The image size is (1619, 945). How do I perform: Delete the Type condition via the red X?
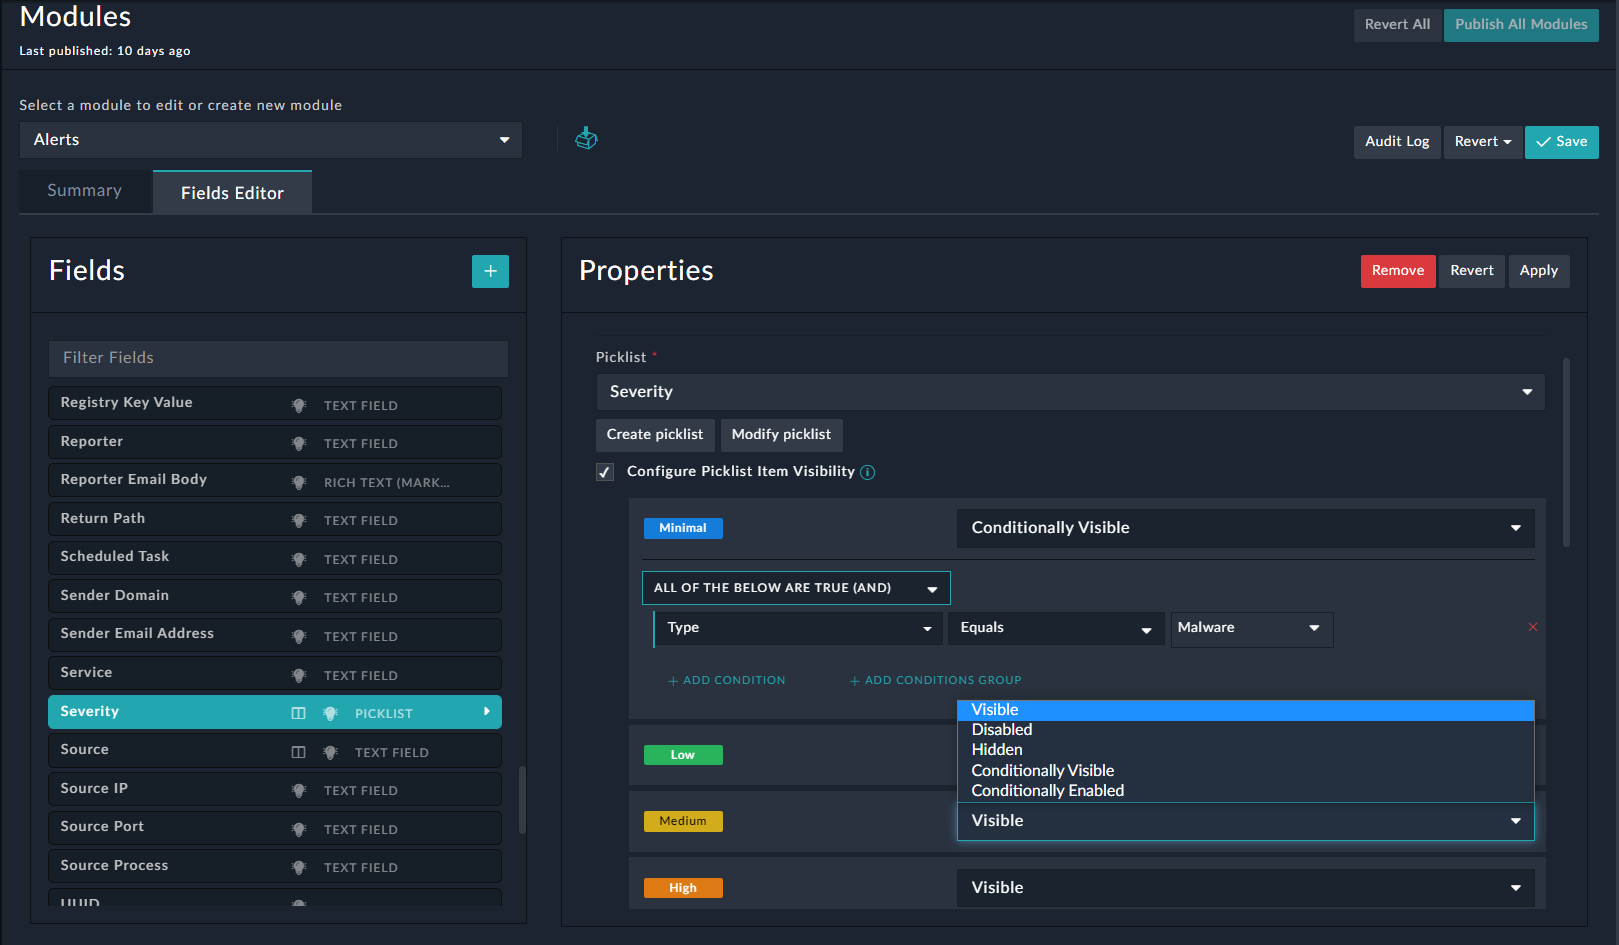(x=1532, y=627)
